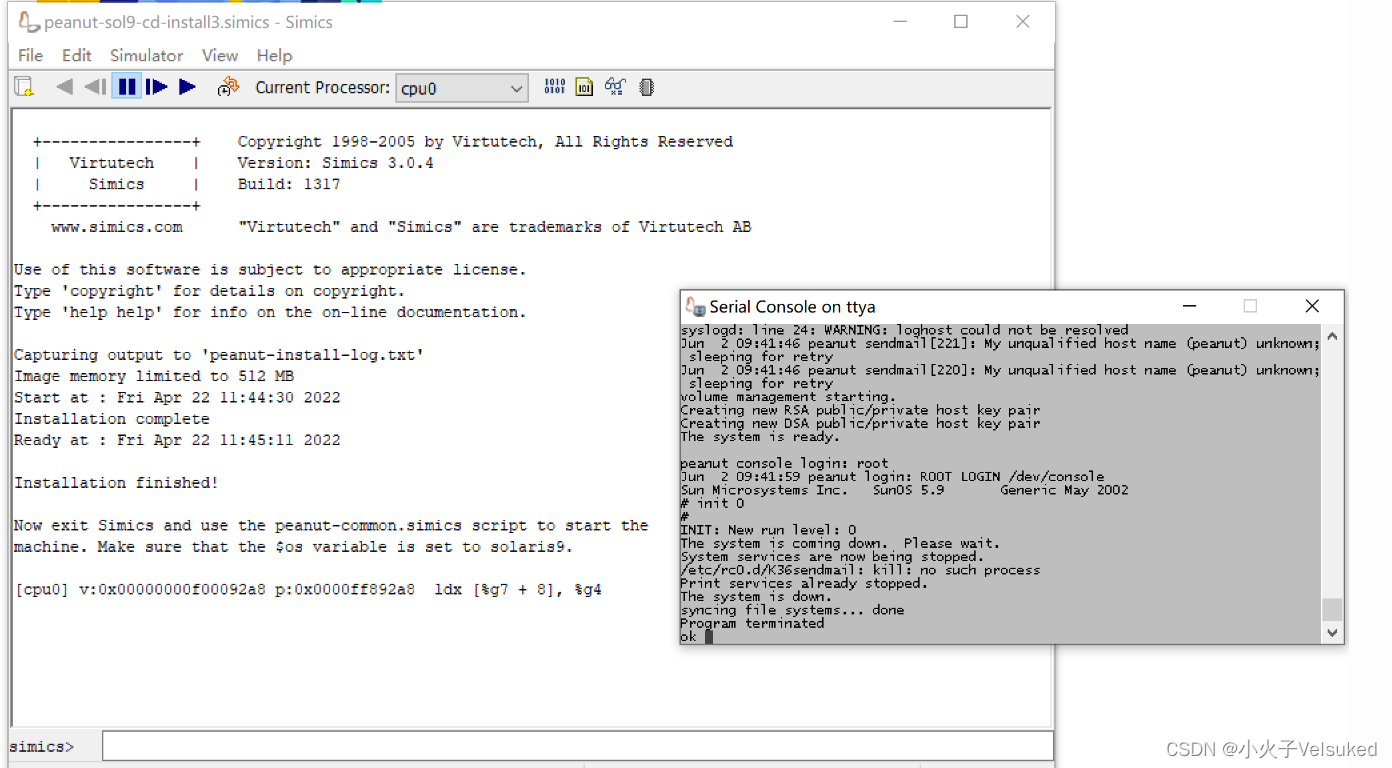Open the Help menu

(274, 55)
